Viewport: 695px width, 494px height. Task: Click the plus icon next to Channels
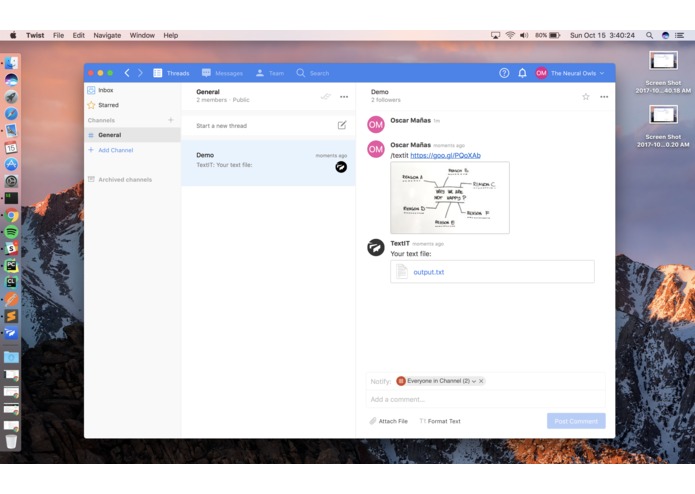[171, 120]
